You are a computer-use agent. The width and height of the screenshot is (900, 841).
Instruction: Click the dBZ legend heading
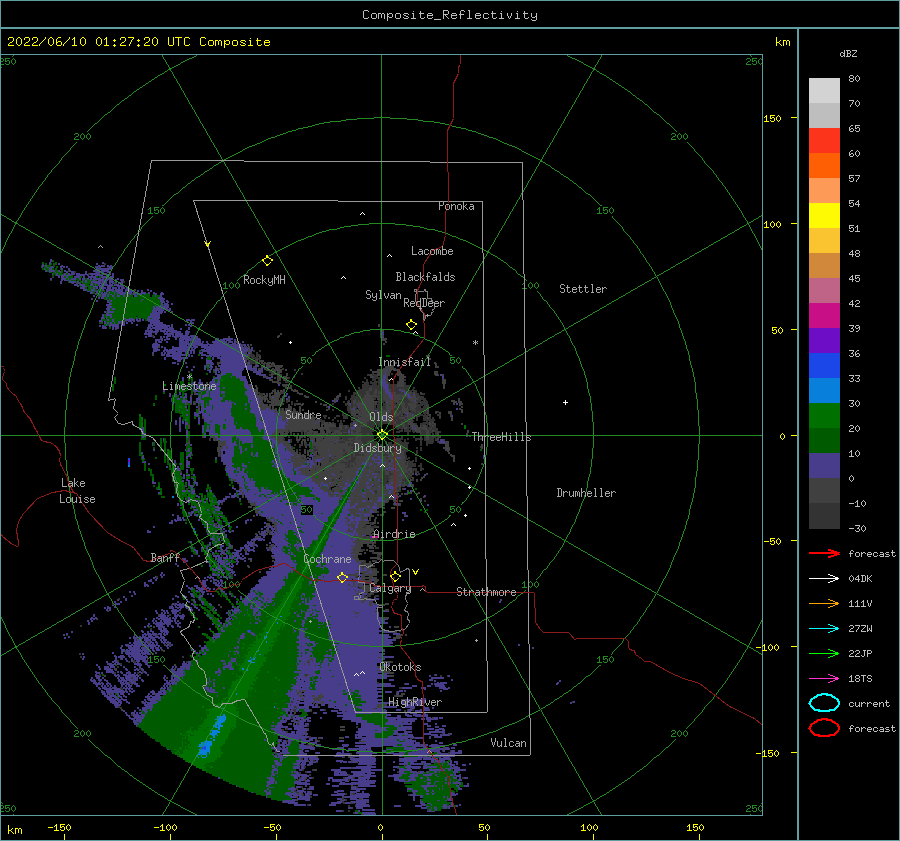click(848, 53)
